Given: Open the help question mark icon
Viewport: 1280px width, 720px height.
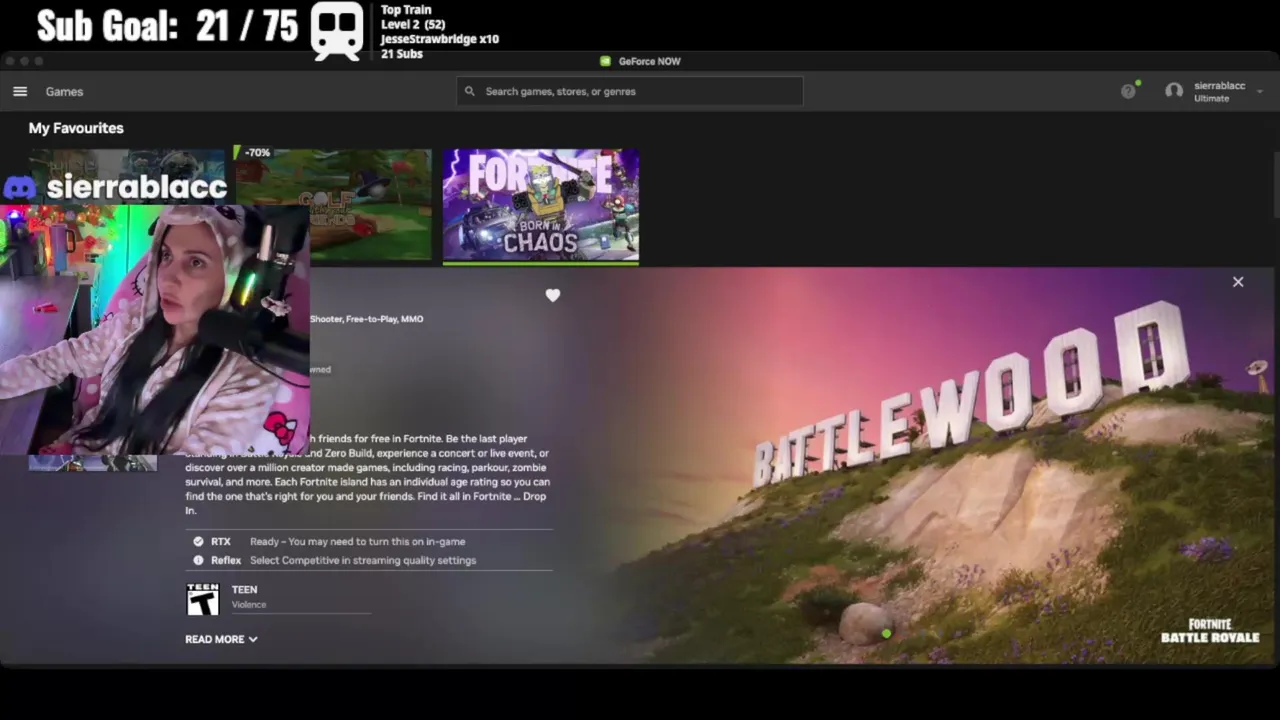Looking at the screenshot, I should pyautogui.click(x=1128, y=91).
